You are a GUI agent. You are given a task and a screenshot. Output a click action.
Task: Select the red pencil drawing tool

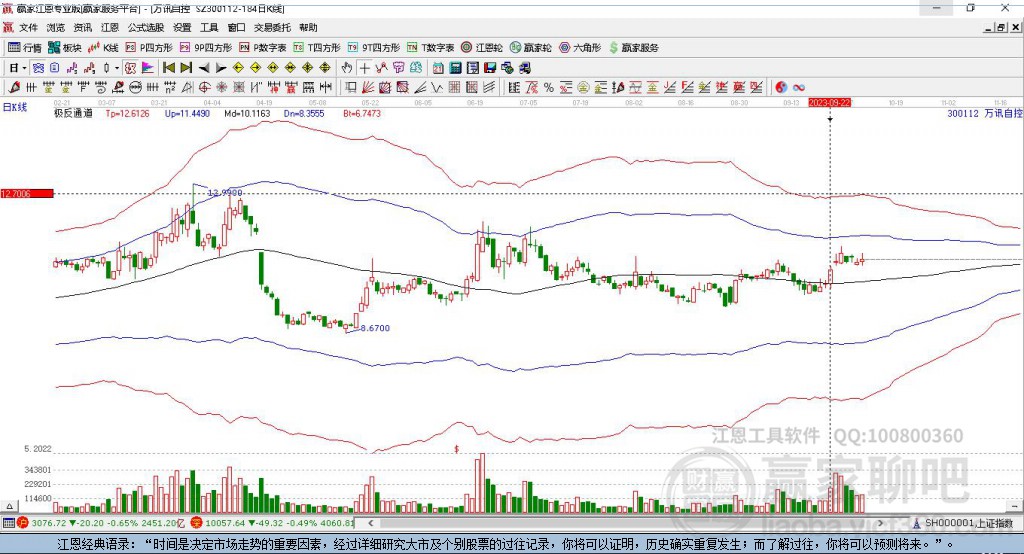(x=14, y=87)
